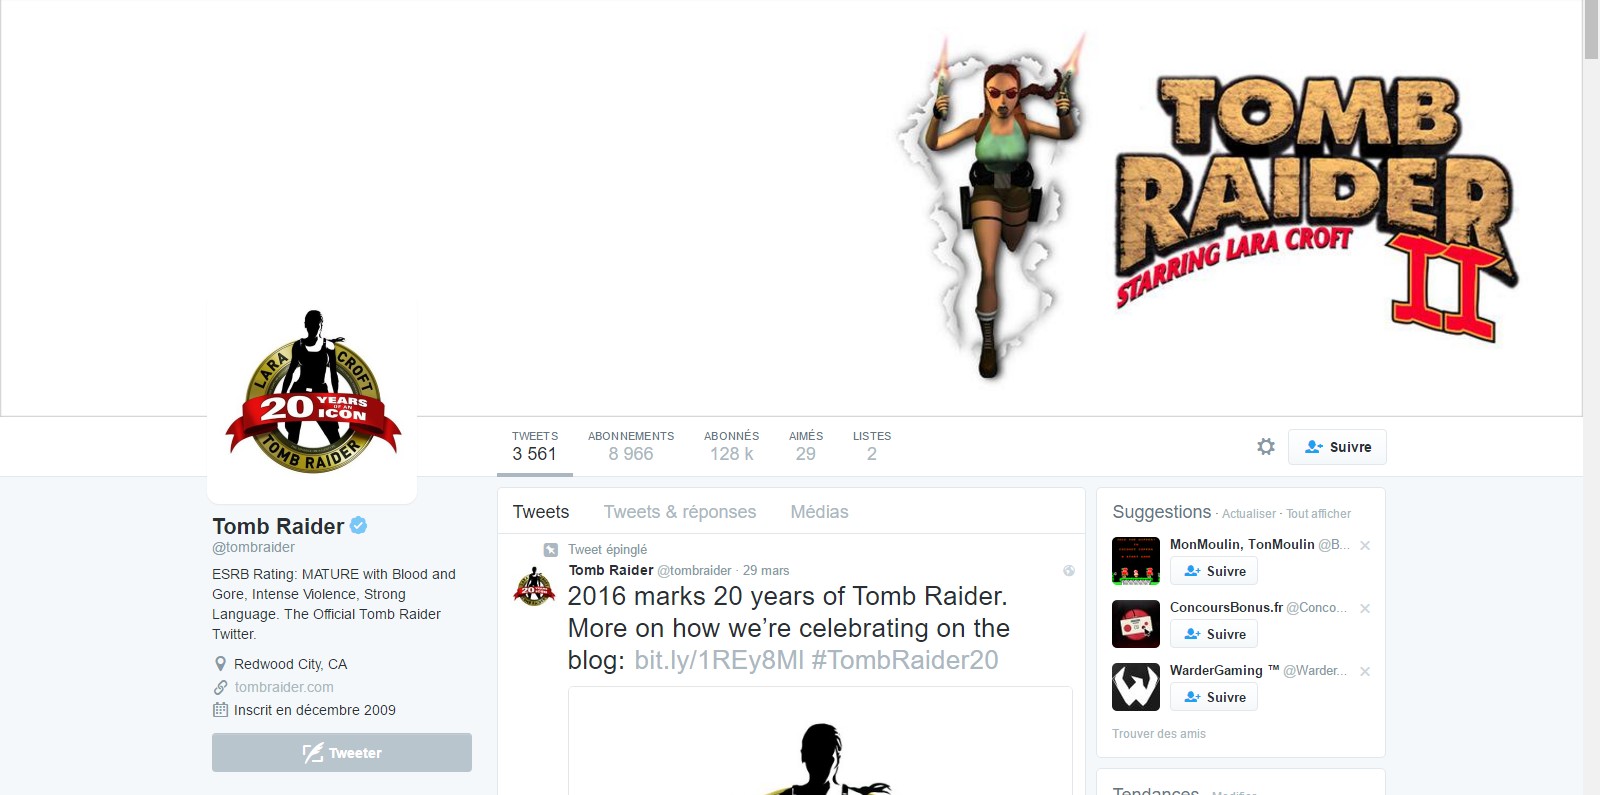Open the MonMoulin, TonMoulin profile name
This screenshot has width=1600, height=795.
point(1242,544)
